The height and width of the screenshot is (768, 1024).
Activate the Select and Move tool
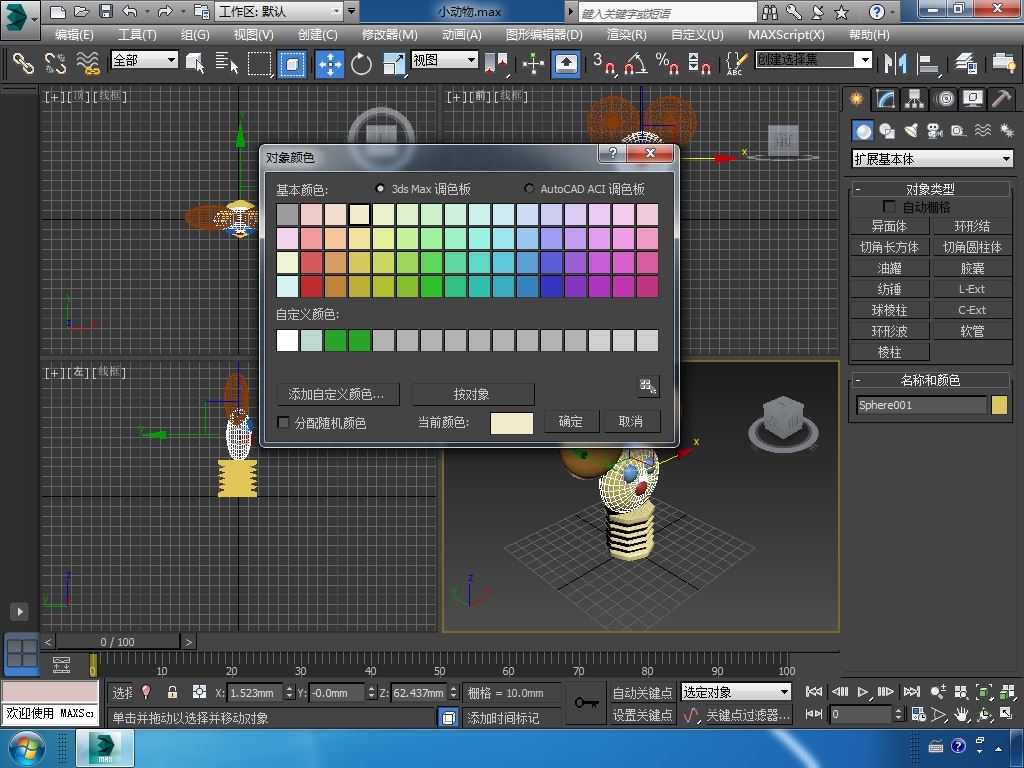tap(330, 63)
